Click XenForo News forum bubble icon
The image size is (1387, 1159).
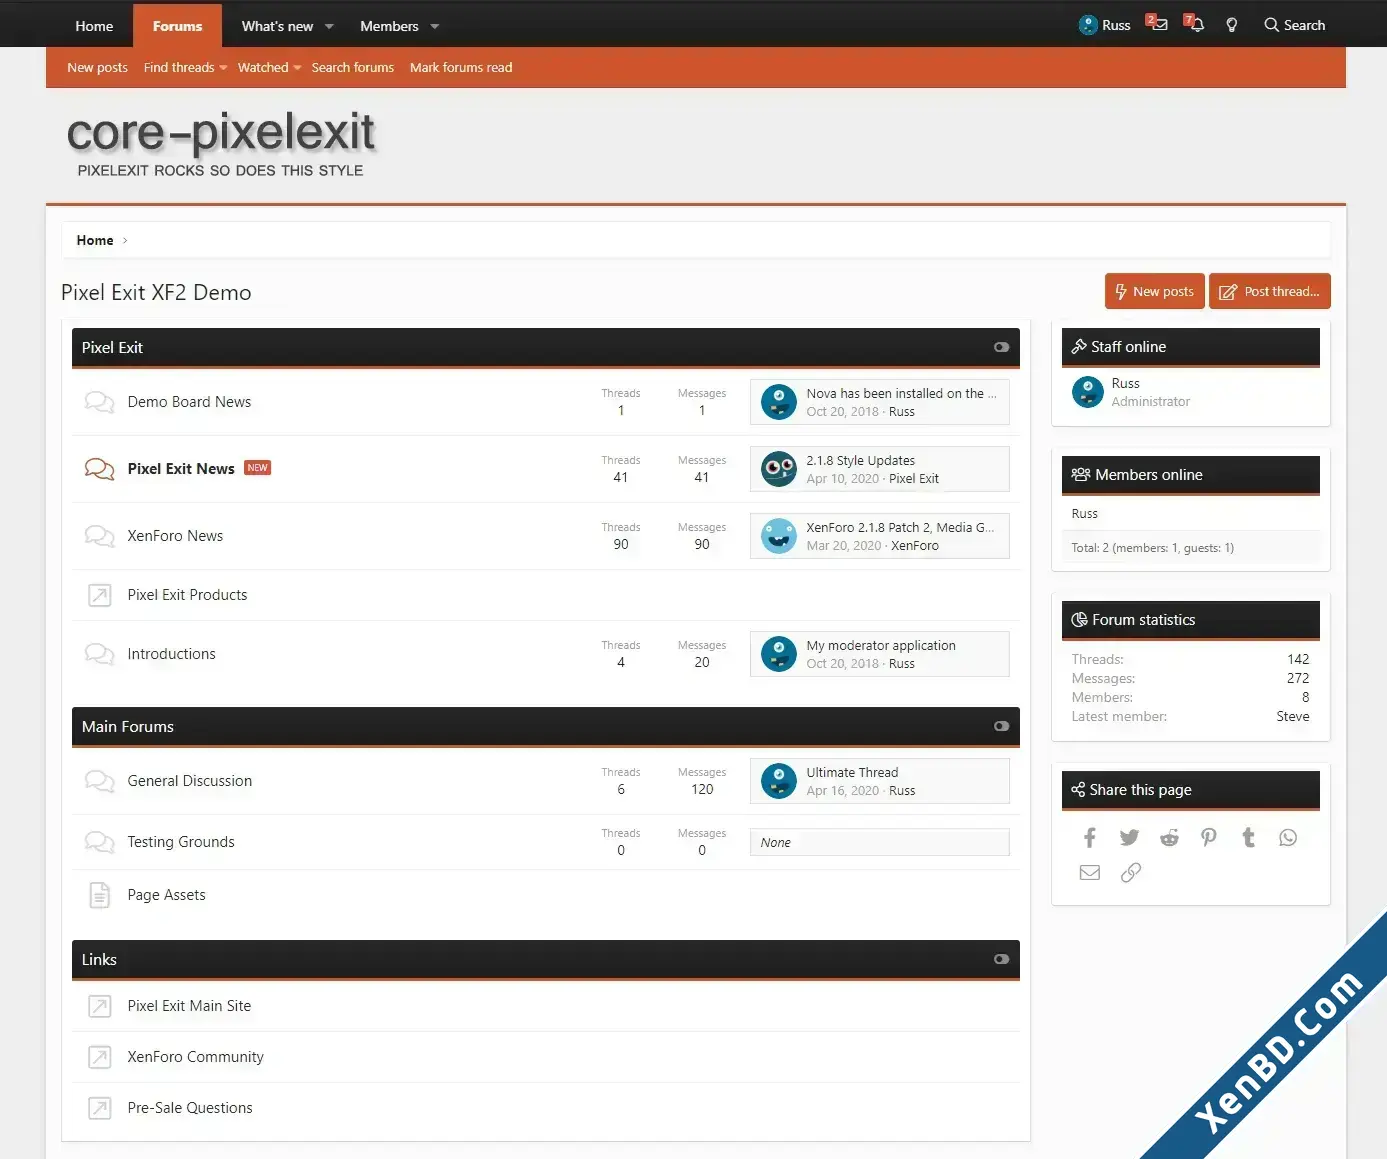point(99,536)
